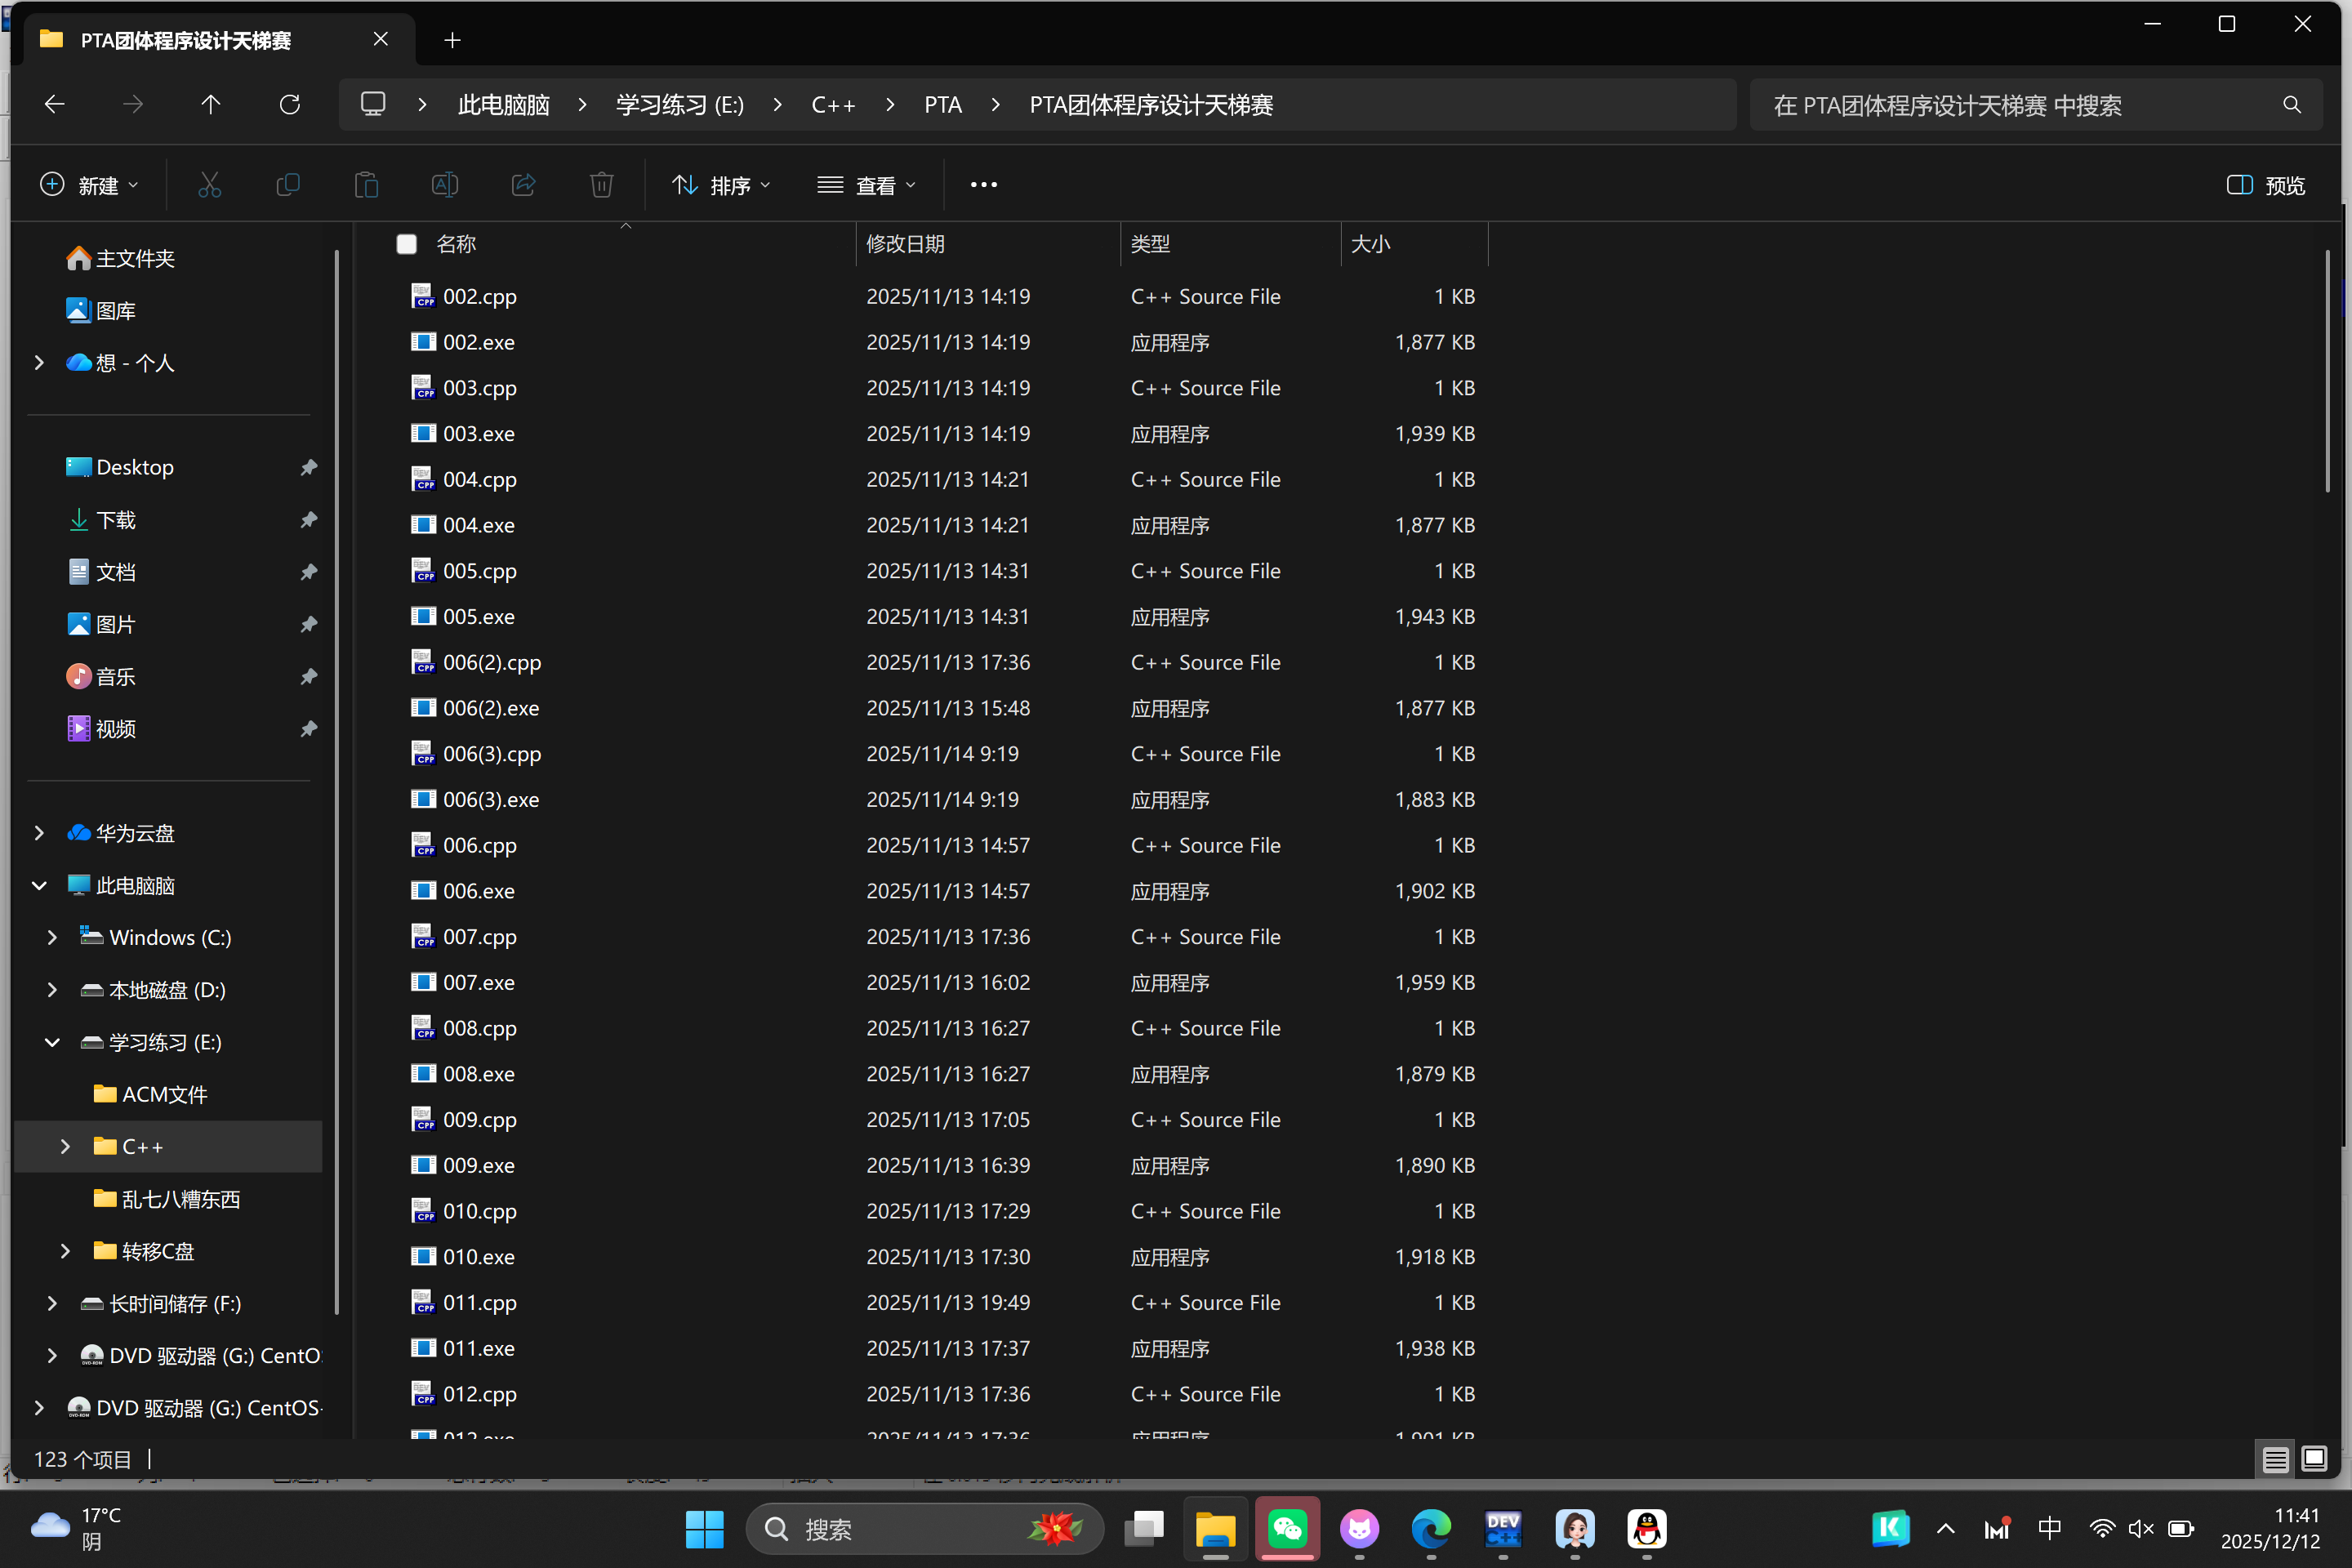
Task: Switch to details view icon in status bar
Action: (2275, 1459)
